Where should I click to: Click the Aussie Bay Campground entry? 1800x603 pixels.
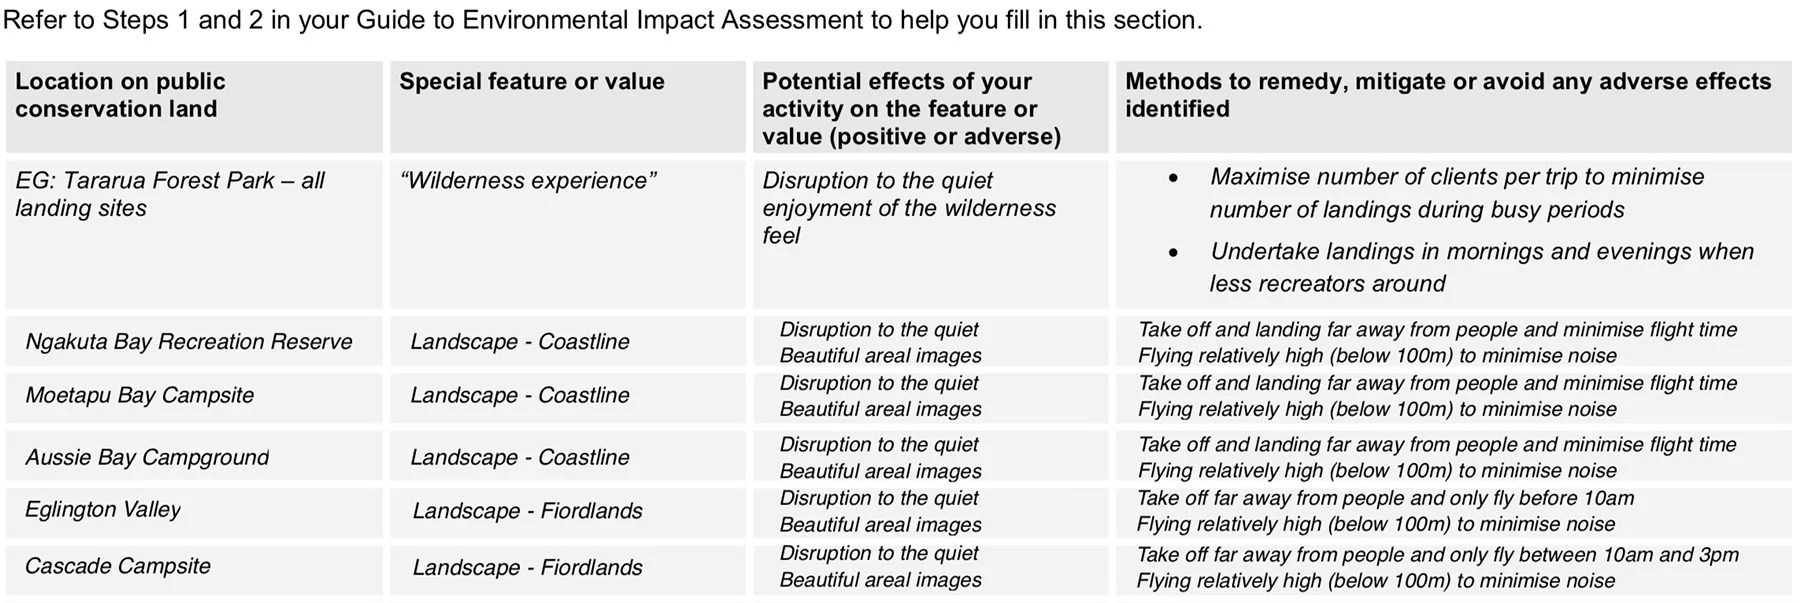point(147,458)
